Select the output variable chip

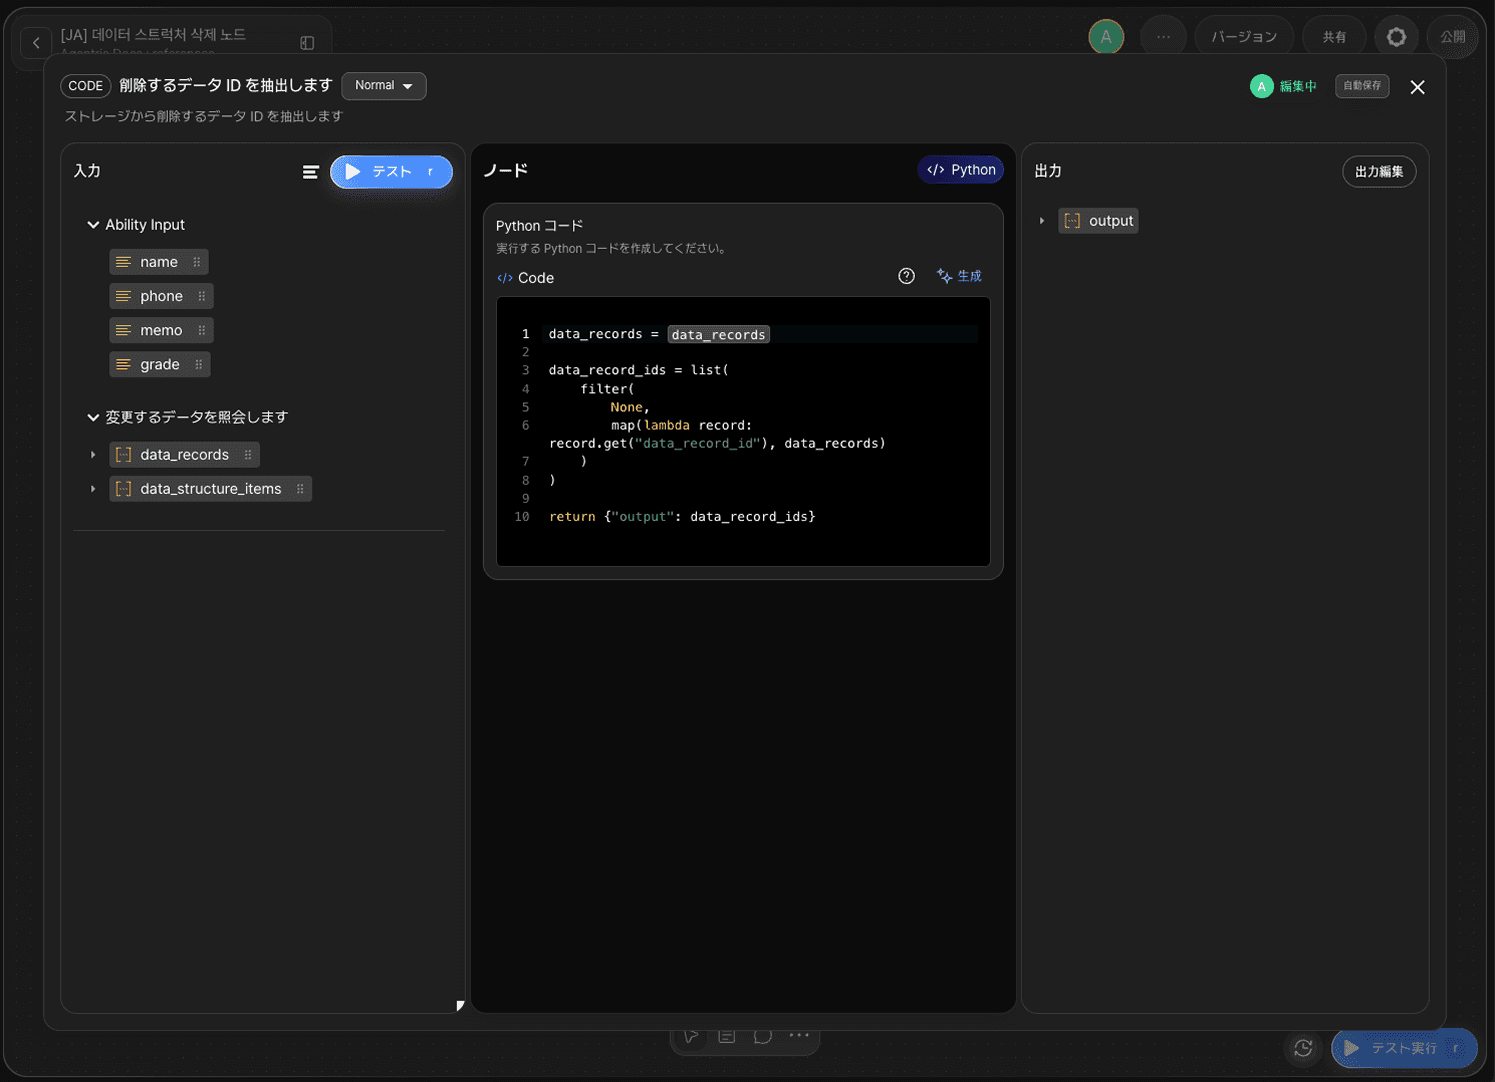click(x=1098, y=221)
